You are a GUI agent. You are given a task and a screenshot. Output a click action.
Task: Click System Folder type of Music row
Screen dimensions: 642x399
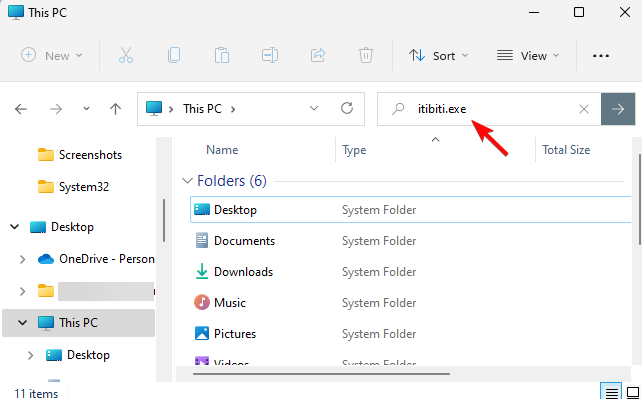point(379,303)
